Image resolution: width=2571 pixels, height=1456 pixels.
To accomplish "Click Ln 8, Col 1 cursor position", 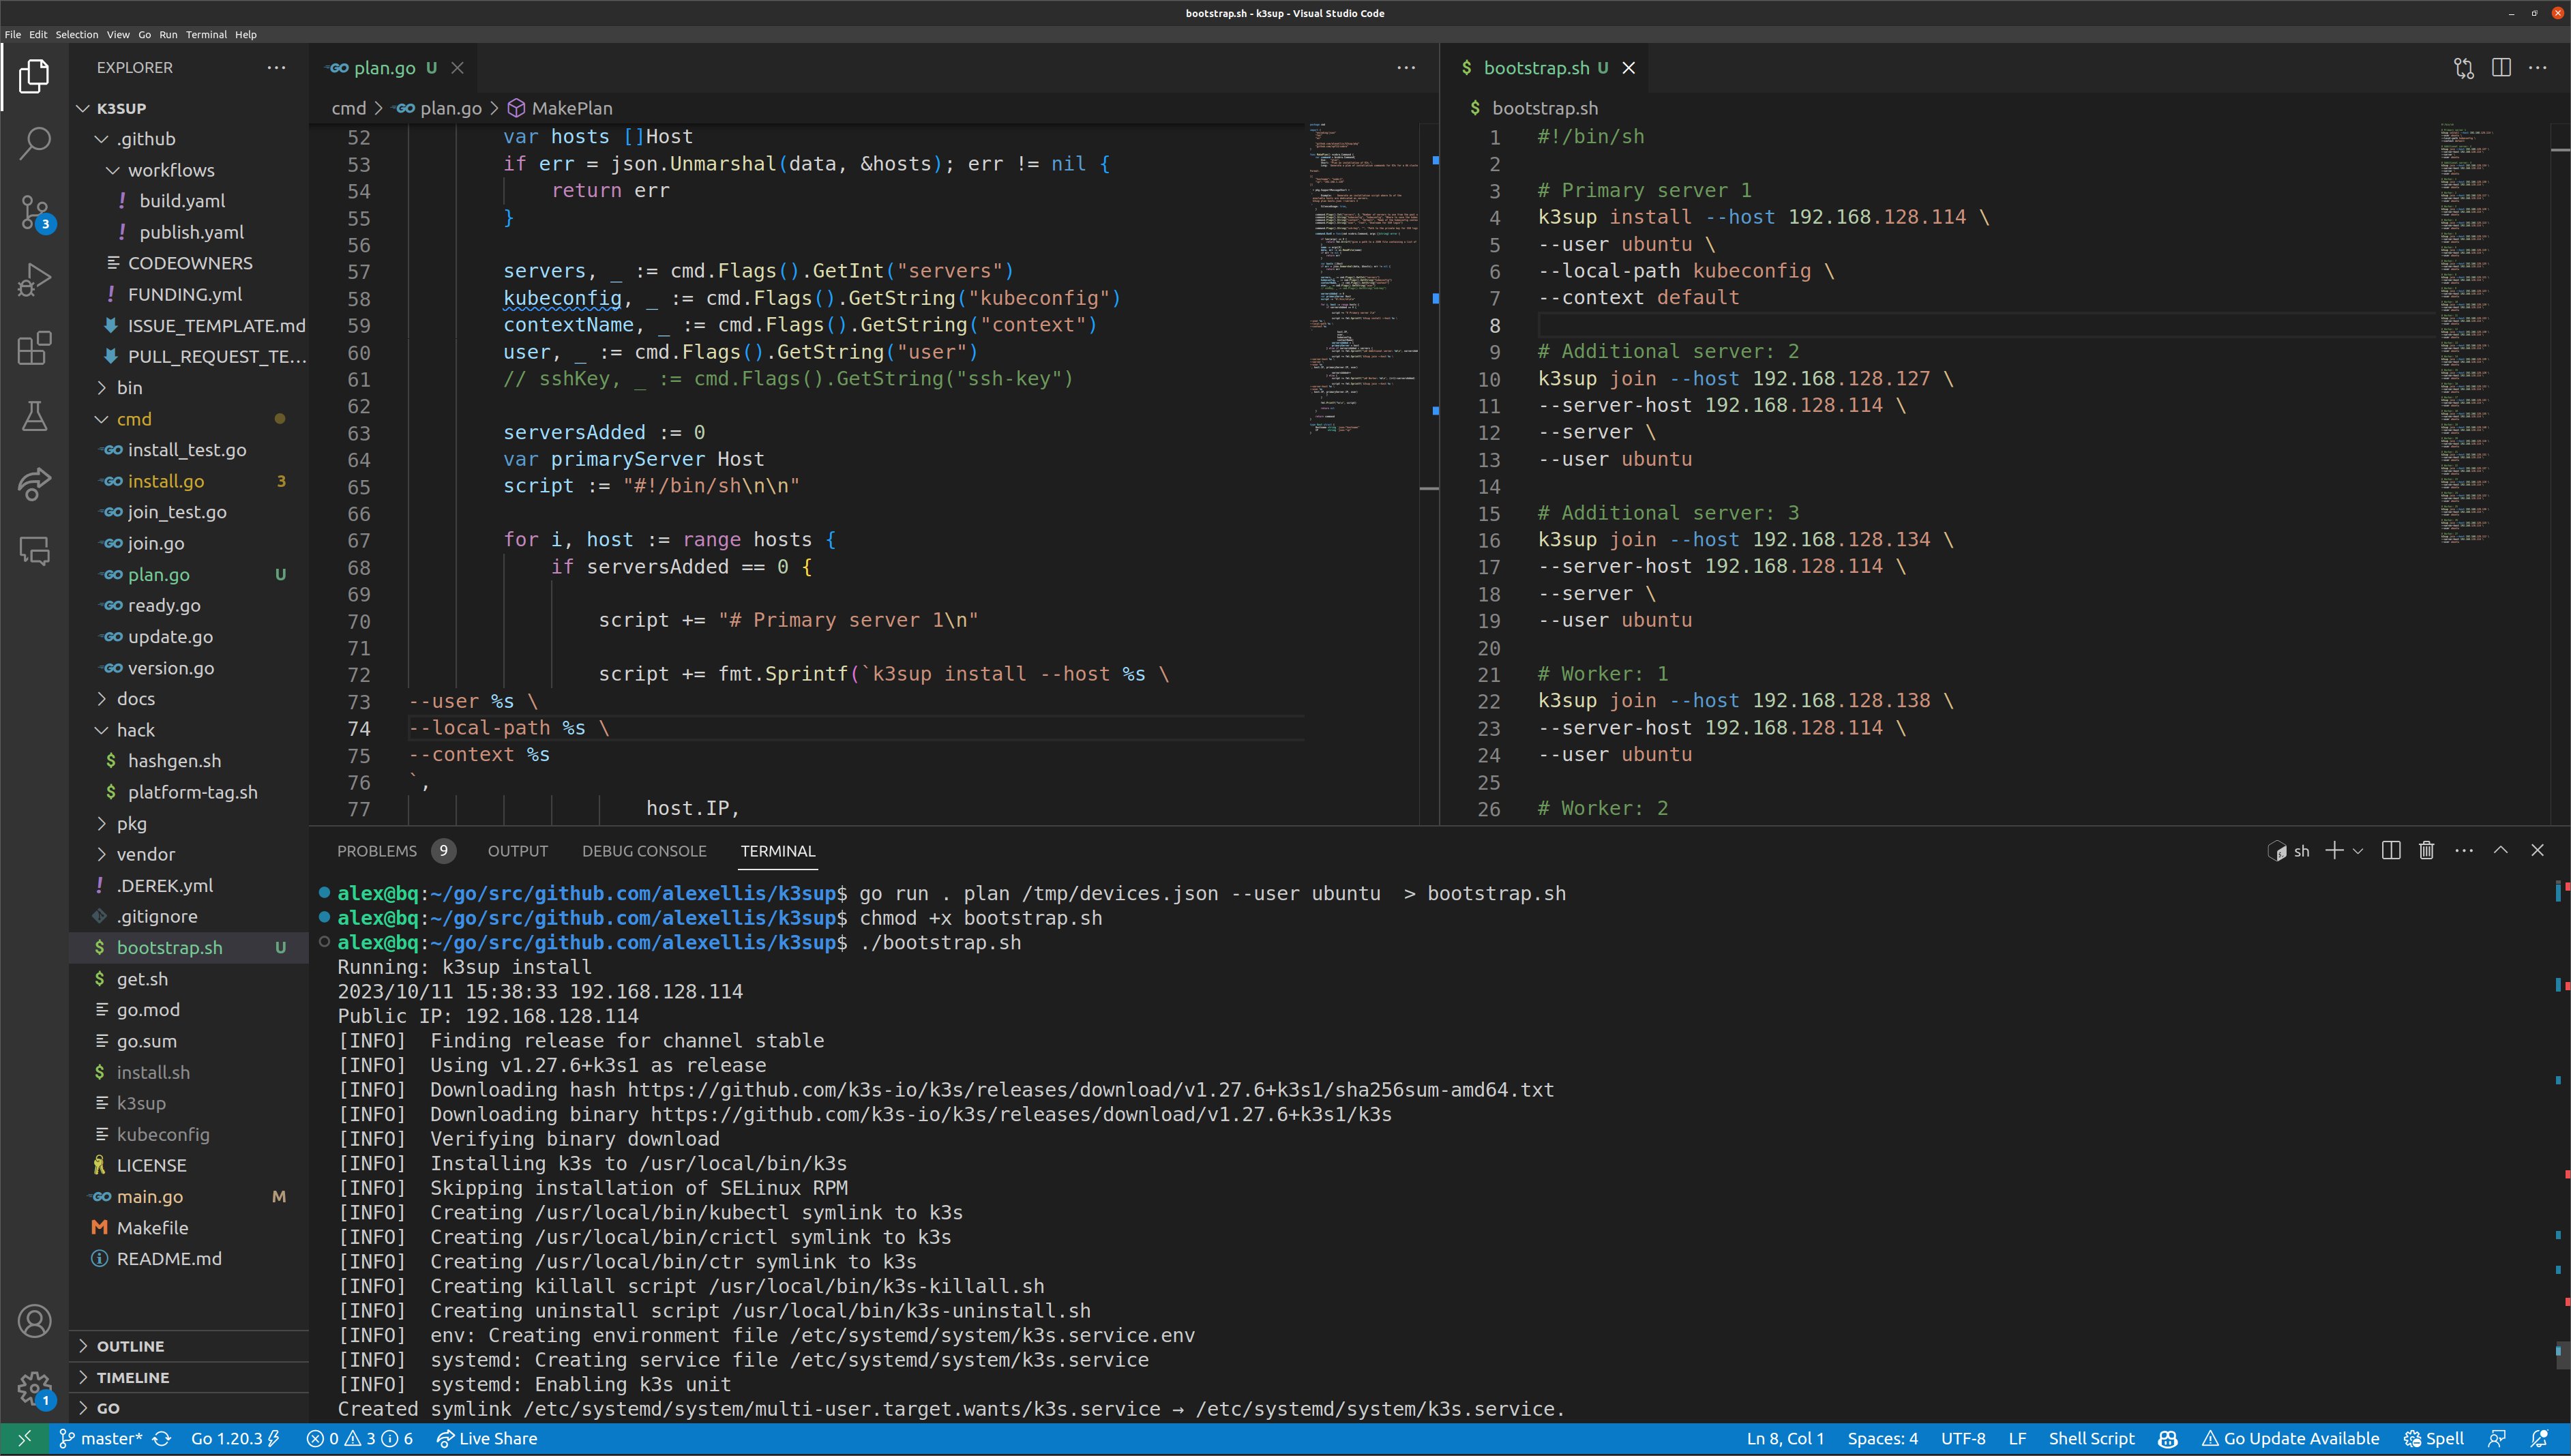I will [1785, 1438].
